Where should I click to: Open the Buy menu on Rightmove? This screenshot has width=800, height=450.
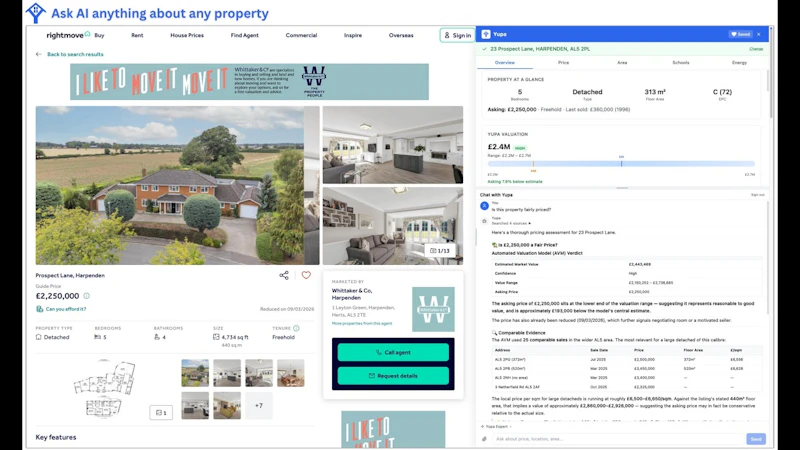(99, 35)
